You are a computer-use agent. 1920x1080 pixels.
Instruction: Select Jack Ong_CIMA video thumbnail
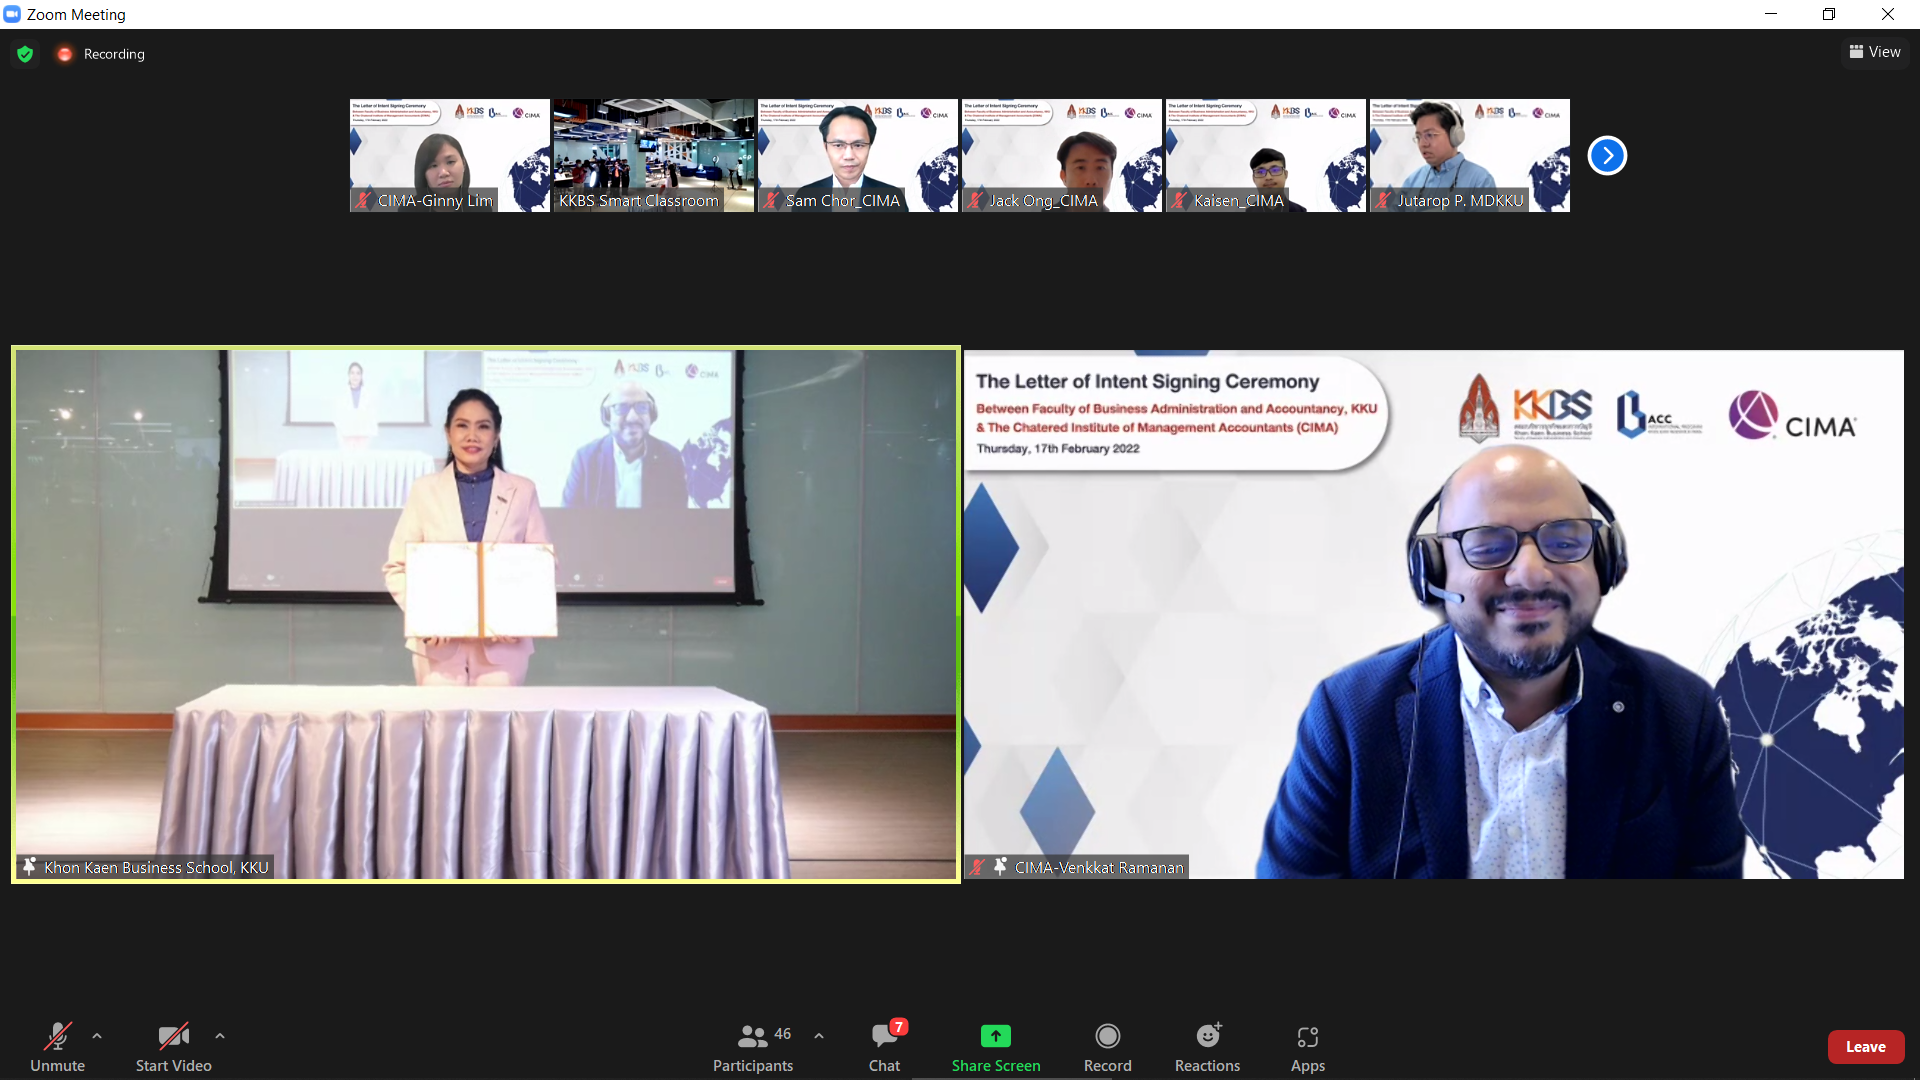(1062, 155)
